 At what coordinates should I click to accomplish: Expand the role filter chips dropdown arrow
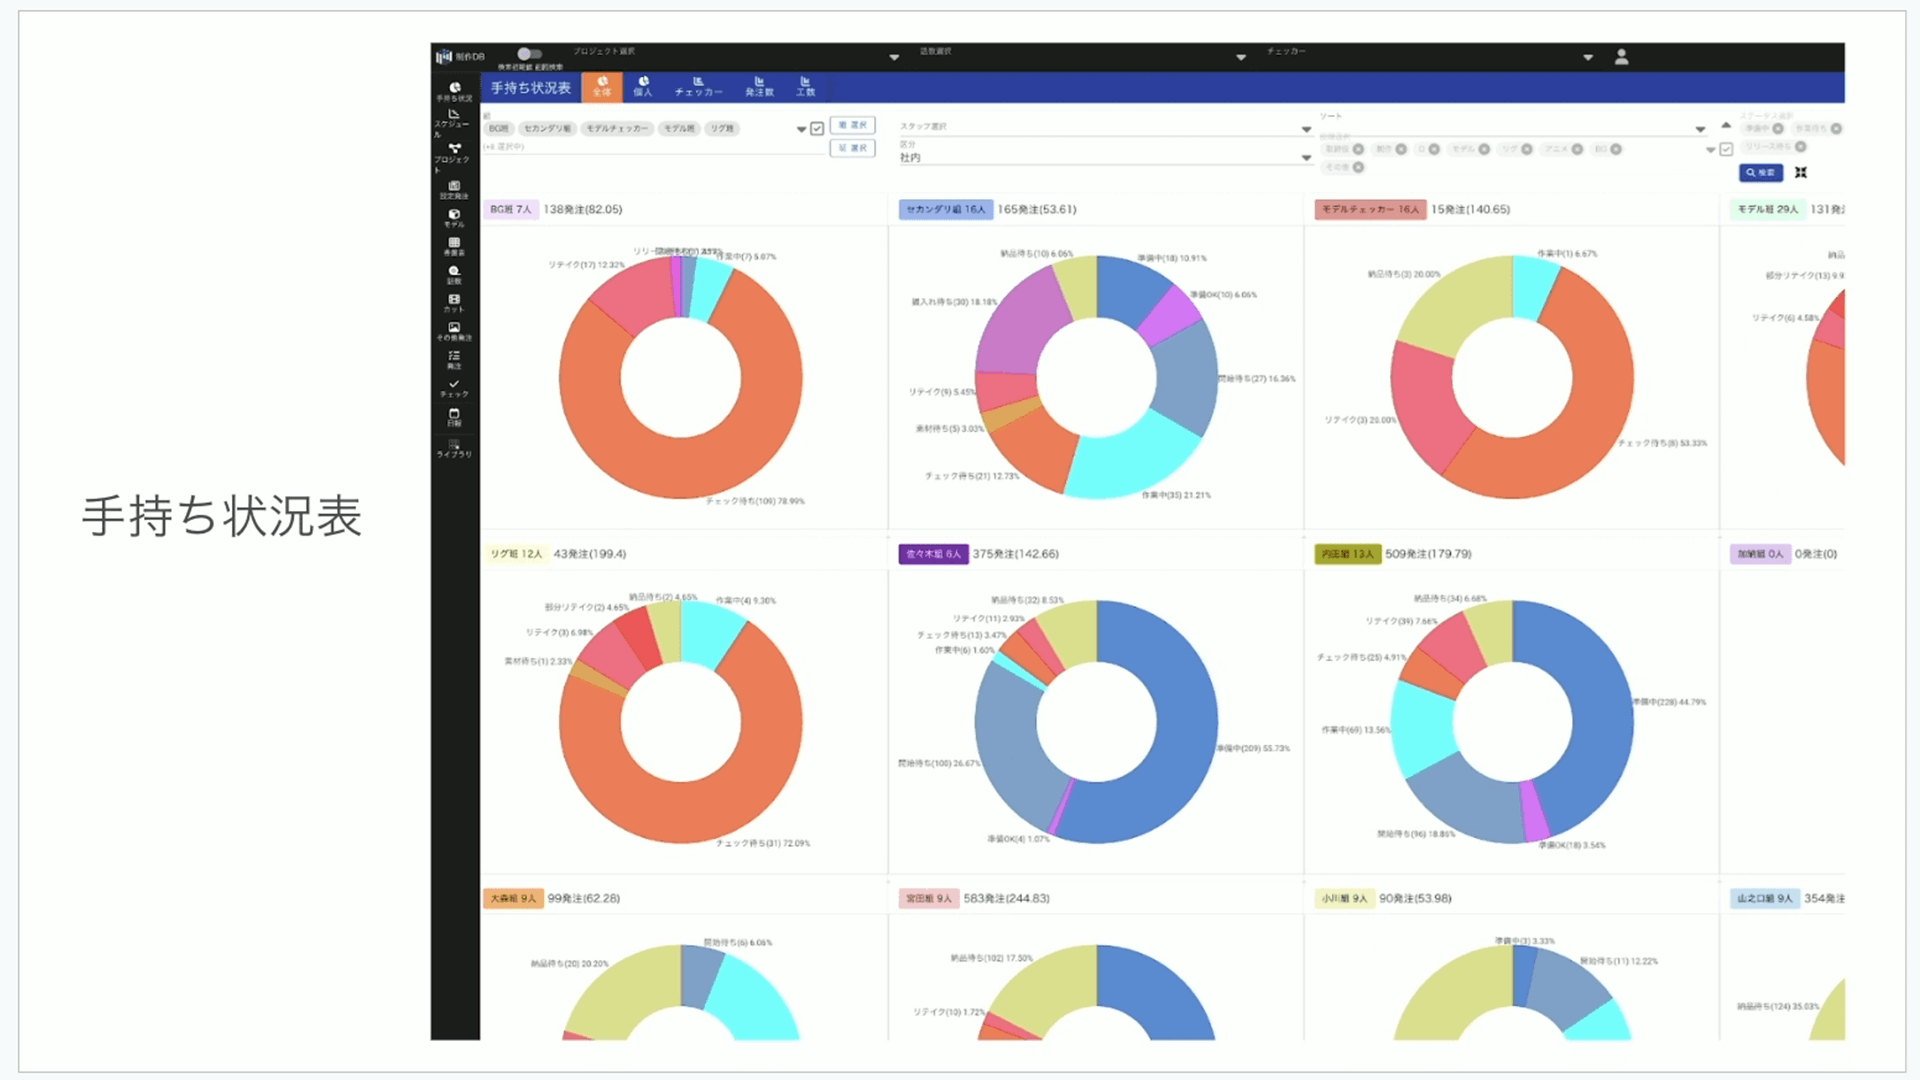tap(1710, 150)
